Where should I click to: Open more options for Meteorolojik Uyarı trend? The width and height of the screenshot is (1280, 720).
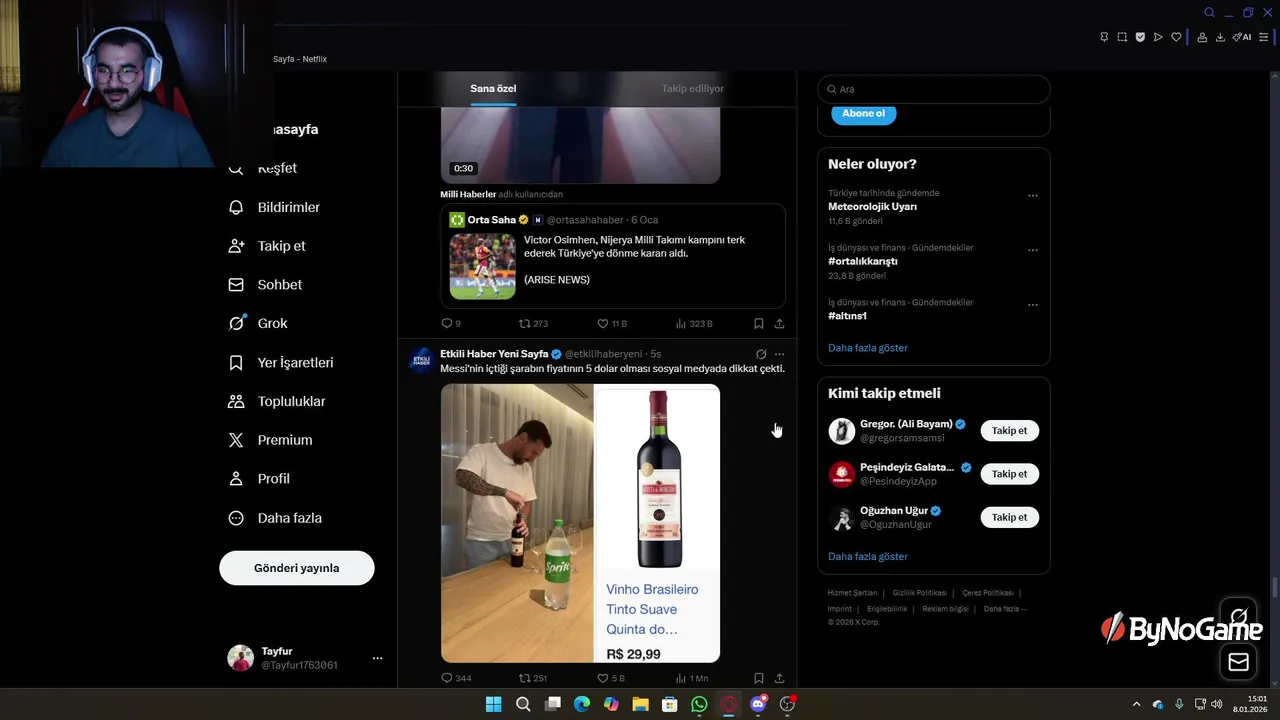point(1033,196)
